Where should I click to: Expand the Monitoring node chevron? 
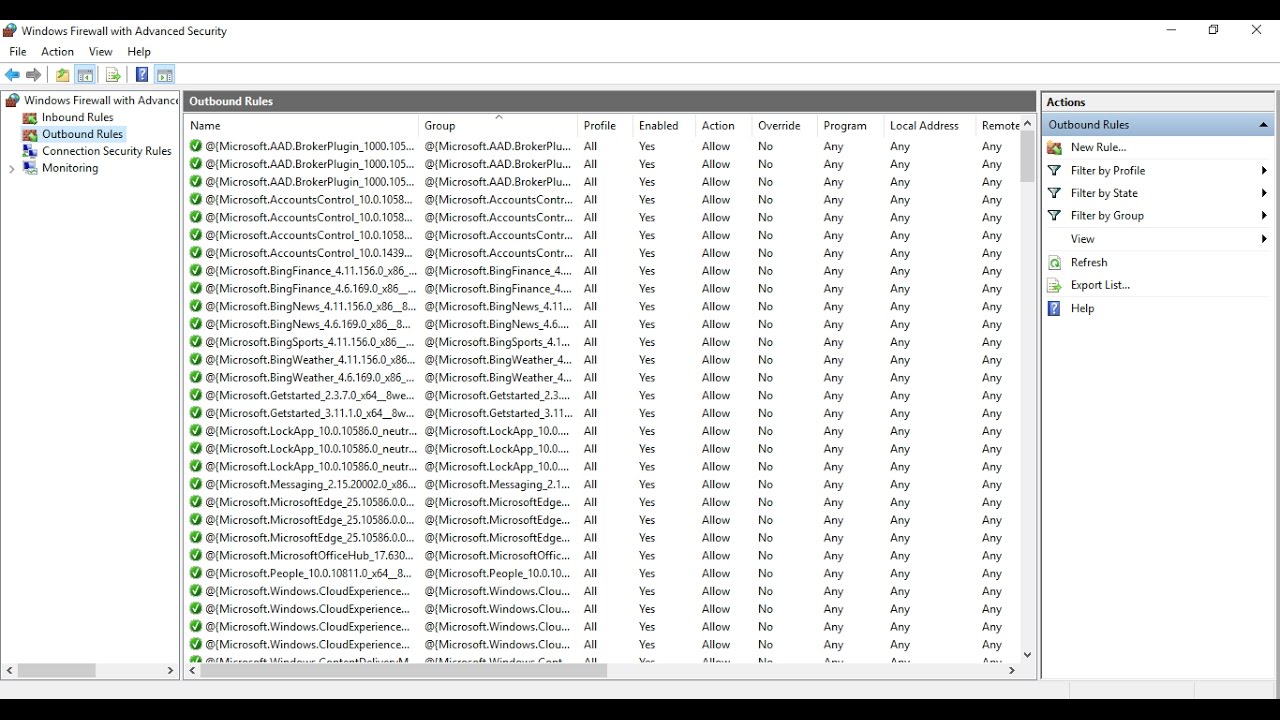coord(12,169)
